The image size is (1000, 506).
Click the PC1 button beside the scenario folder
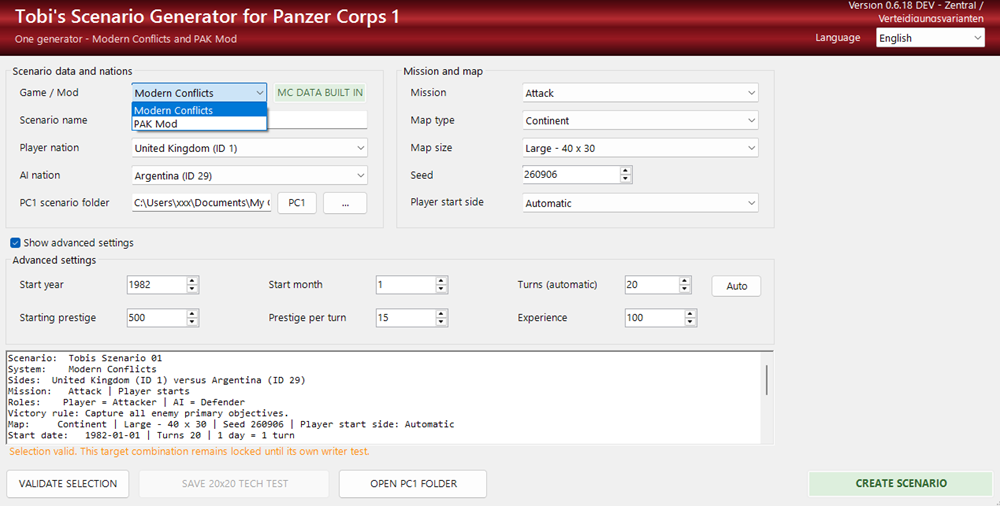pyautogui.click(x=297, y=203)
